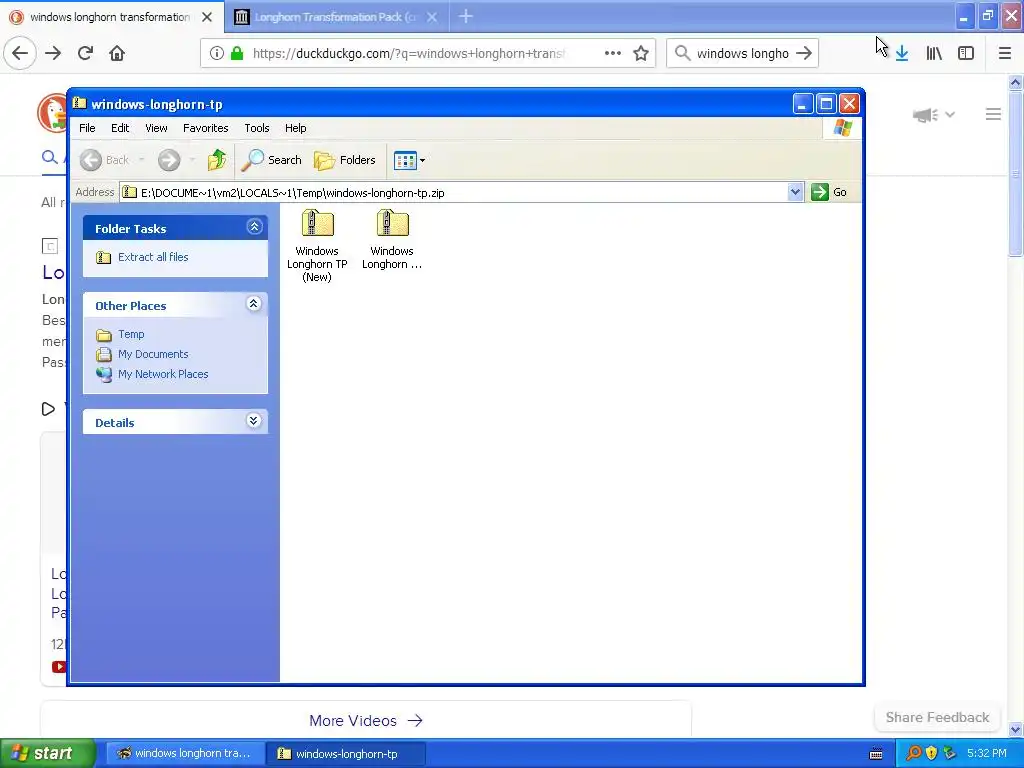Click the magnifier tray icon in system tray
Viewport: 1024px width, 768px height.
913,753
